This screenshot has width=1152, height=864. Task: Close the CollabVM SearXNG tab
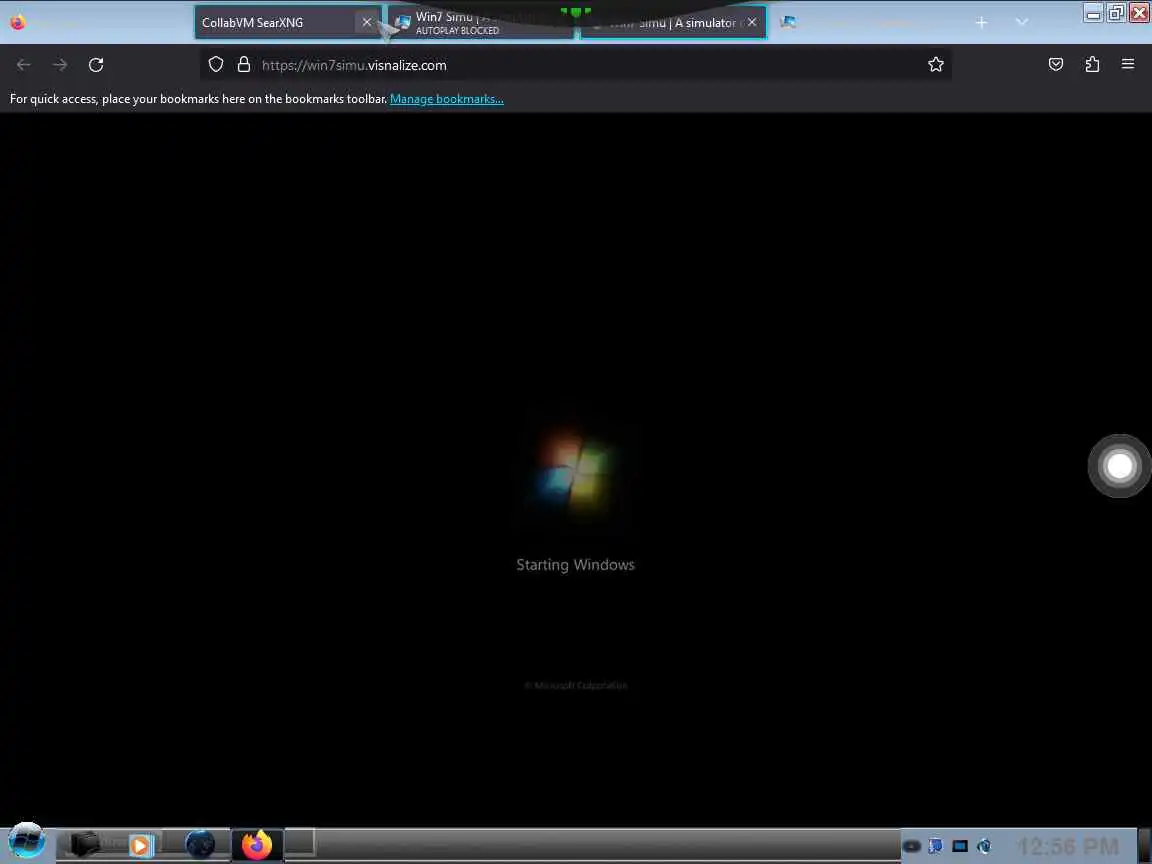pyautogui.click(x=367, y=23)
